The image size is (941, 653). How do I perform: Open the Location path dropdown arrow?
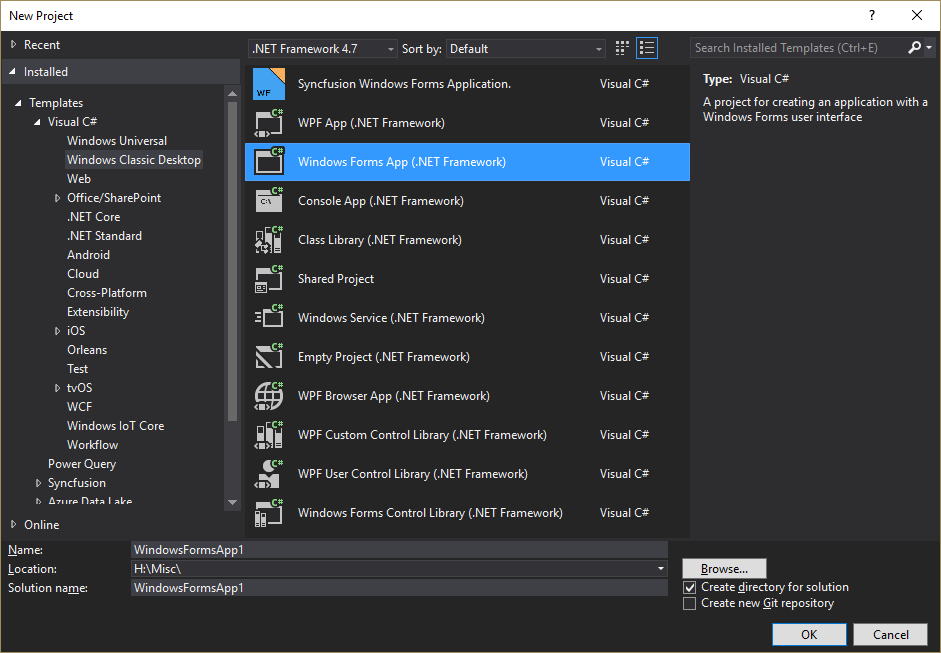point(660,568)
